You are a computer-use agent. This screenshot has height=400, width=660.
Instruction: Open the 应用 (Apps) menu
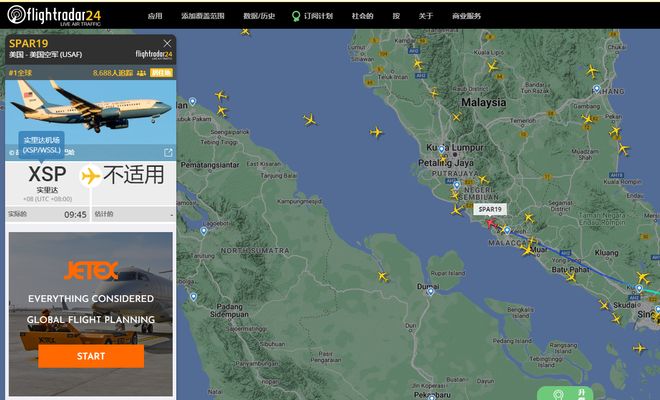(155, 16)
